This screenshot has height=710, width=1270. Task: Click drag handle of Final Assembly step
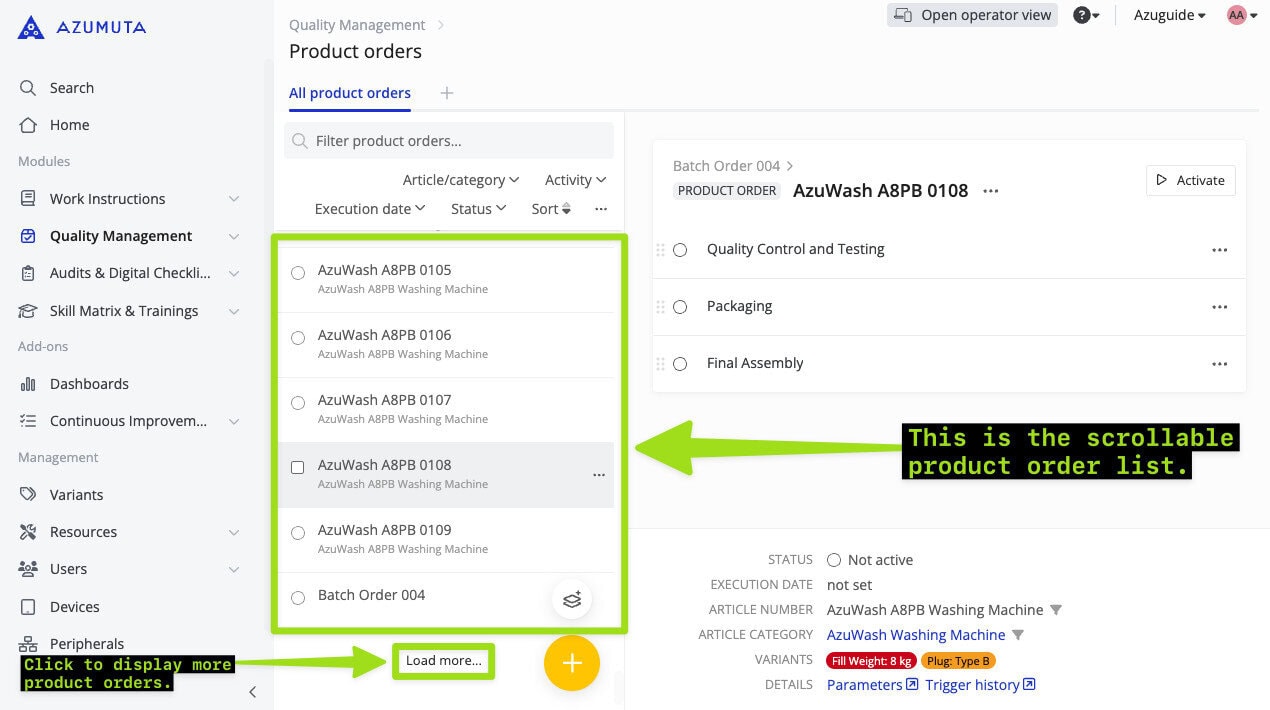click(x=660, y=364)
